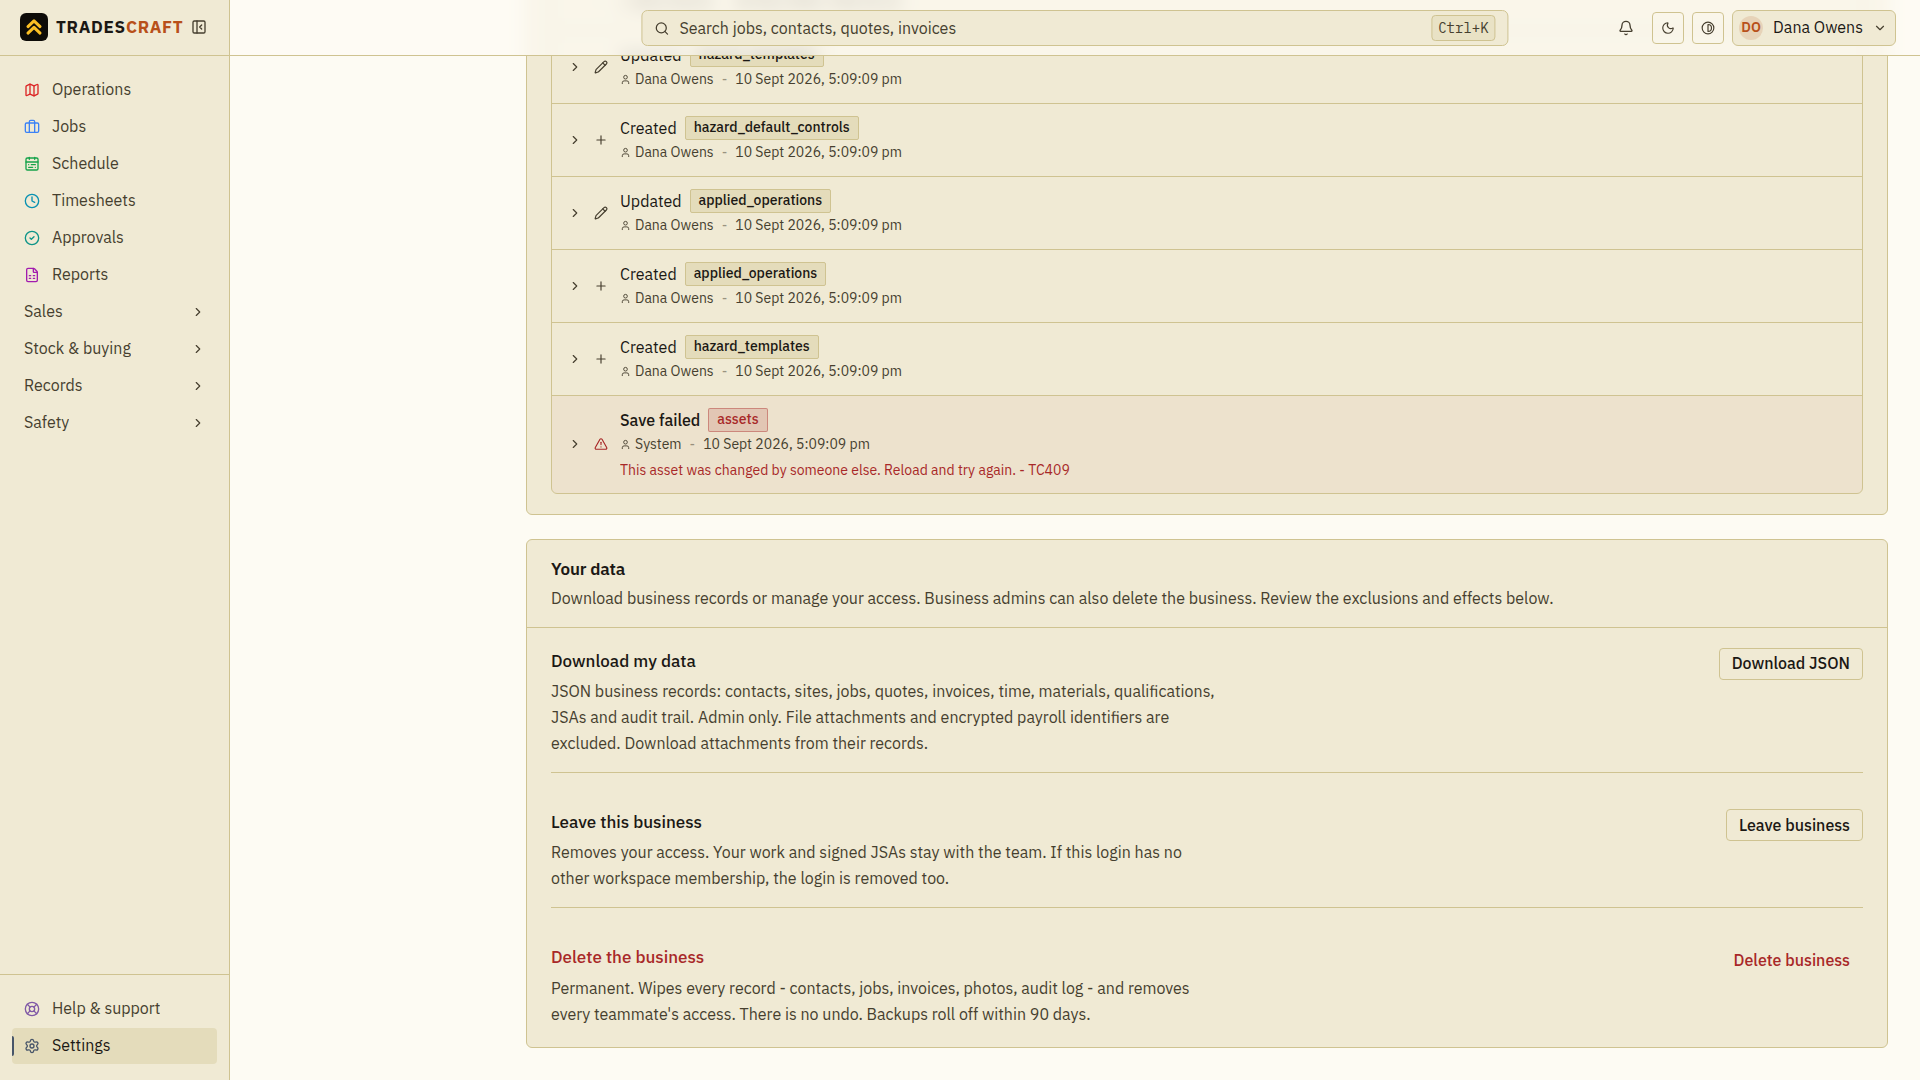Toggle the contrast mode icon
Screen dimensions: 1920x1080
1708,28
